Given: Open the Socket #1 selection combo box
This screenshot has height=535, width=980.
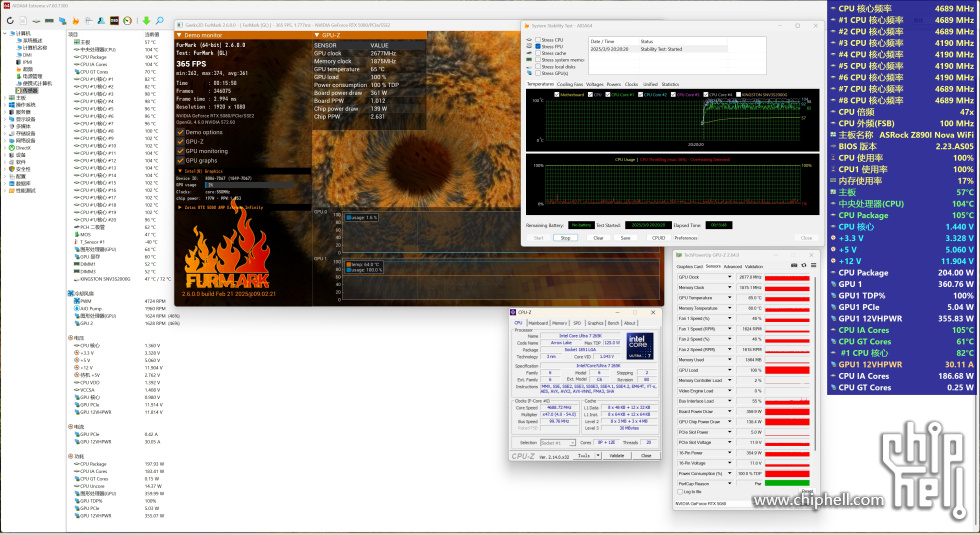Looking at the screenshot, I should pos(558,442).
